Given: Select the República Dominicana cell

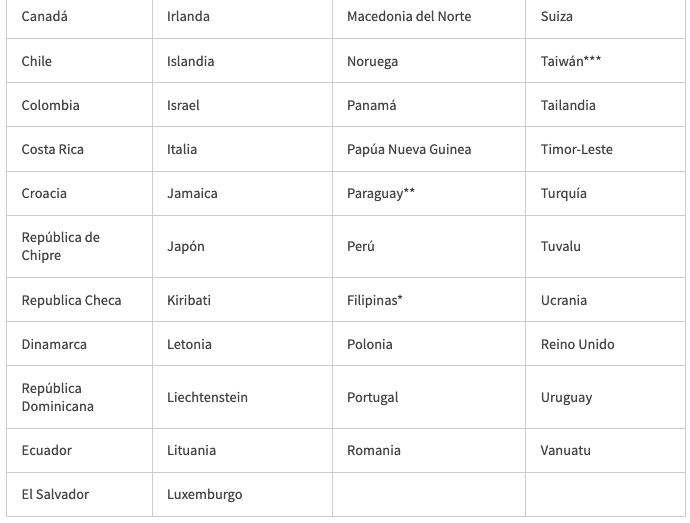Looking at the screenshot, I should (58, 397).
